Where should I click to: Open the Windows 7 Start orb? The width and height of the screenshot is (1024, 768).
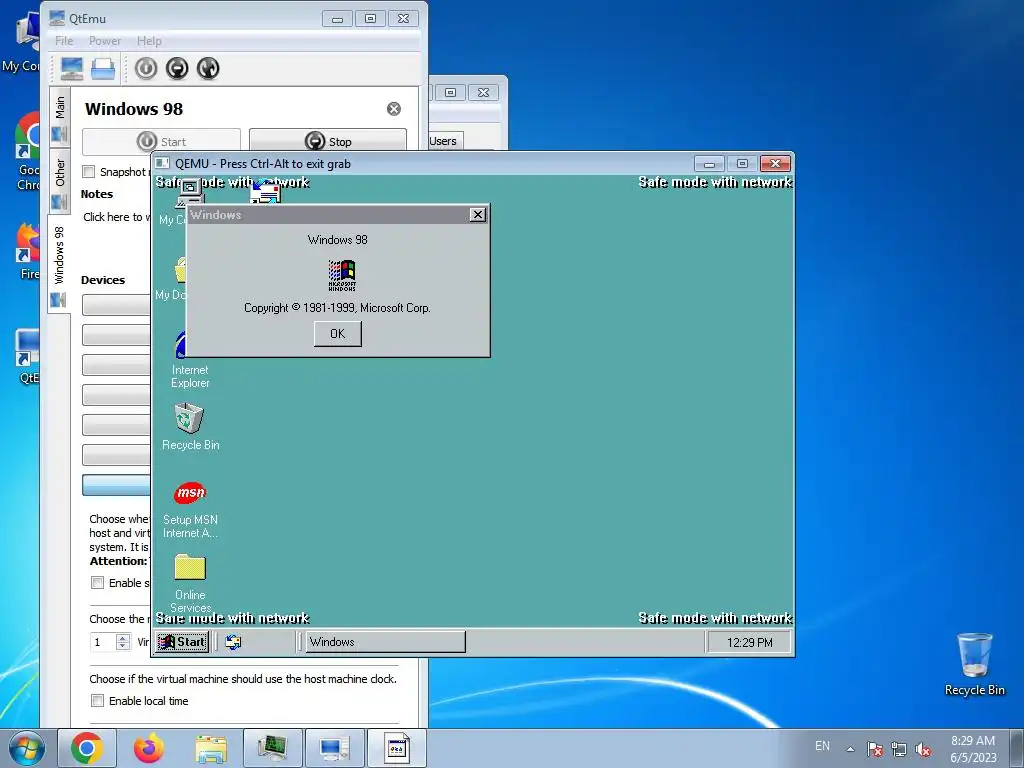[x=27, y=748]
